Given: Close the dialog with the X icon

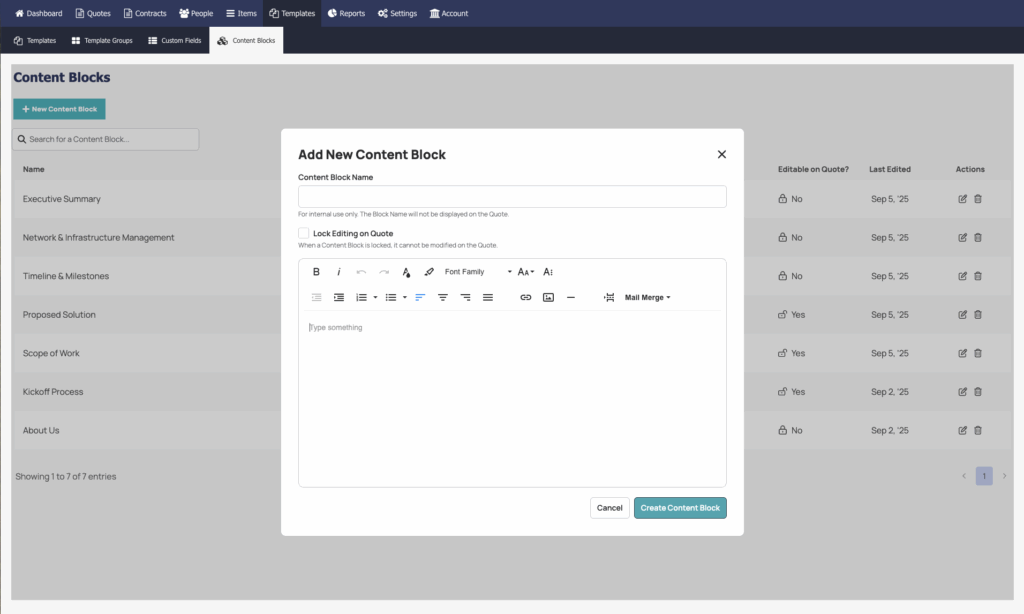Looking at the screenshot, I should (722, 154).
